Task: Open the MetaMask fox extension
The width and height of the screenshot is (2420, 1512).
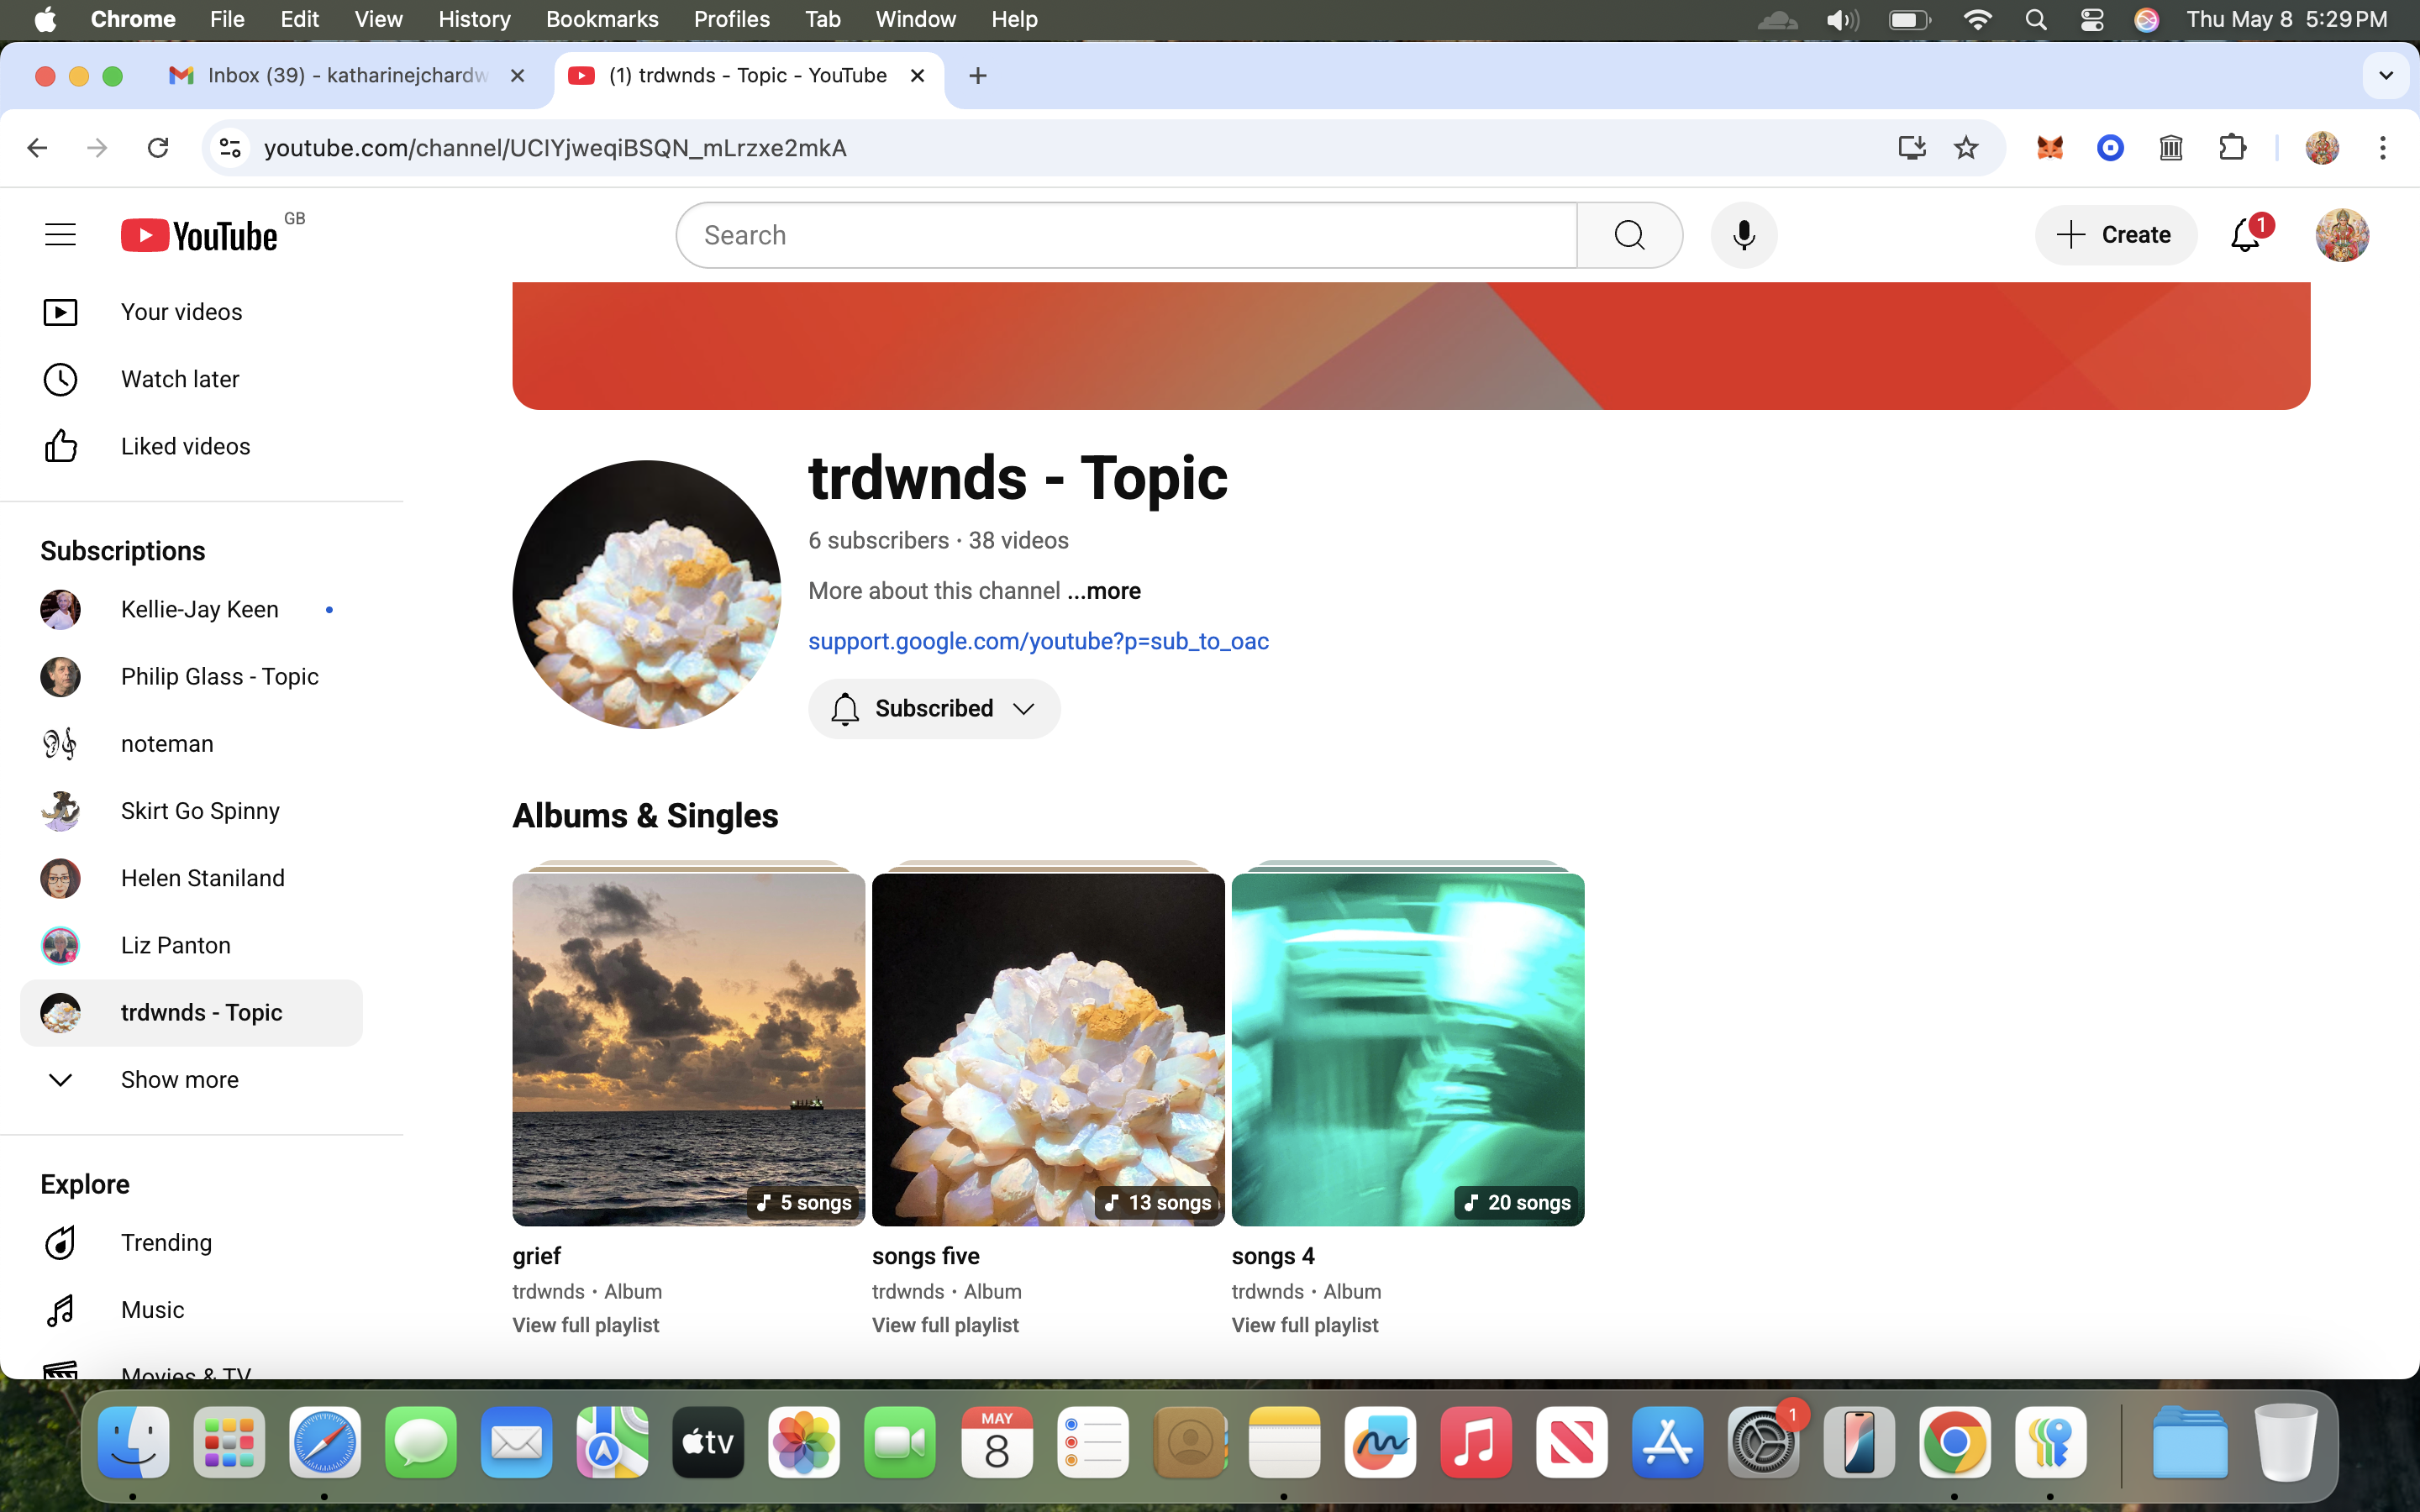Action: pyautogui.click(x=2050, y=148)
